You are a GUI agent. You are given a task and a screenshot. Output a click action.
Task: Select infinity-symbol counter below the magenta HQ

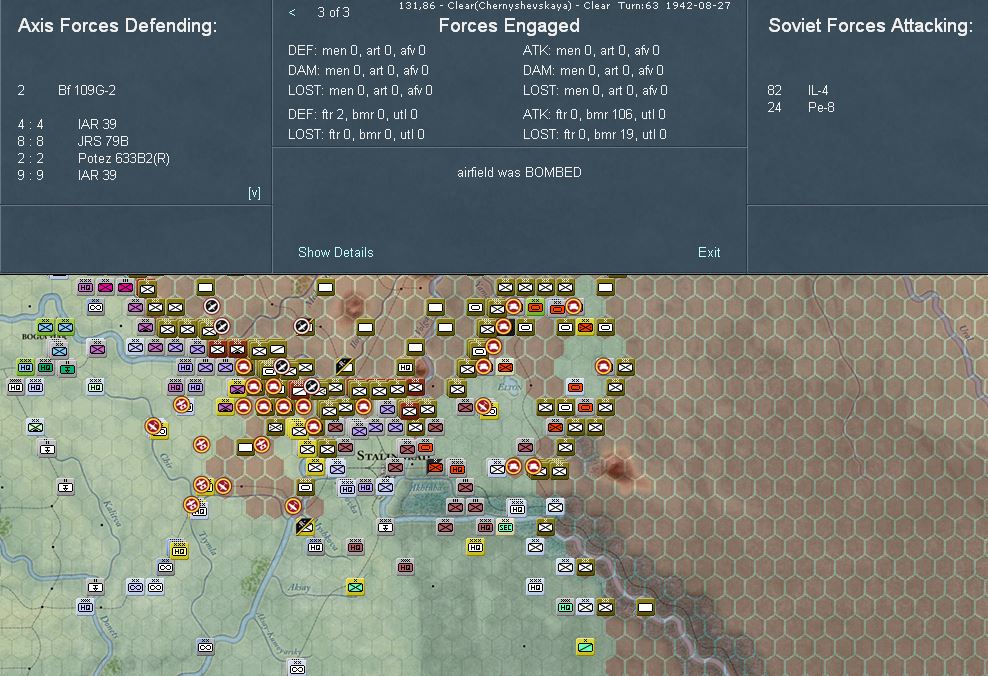click(x=96, y=307)
